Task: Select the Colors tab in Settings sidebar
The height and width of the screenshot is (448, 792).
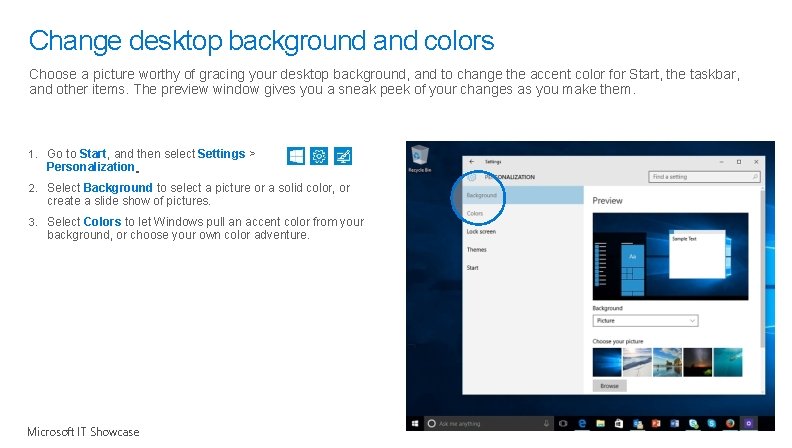Action: coord(523,213)
